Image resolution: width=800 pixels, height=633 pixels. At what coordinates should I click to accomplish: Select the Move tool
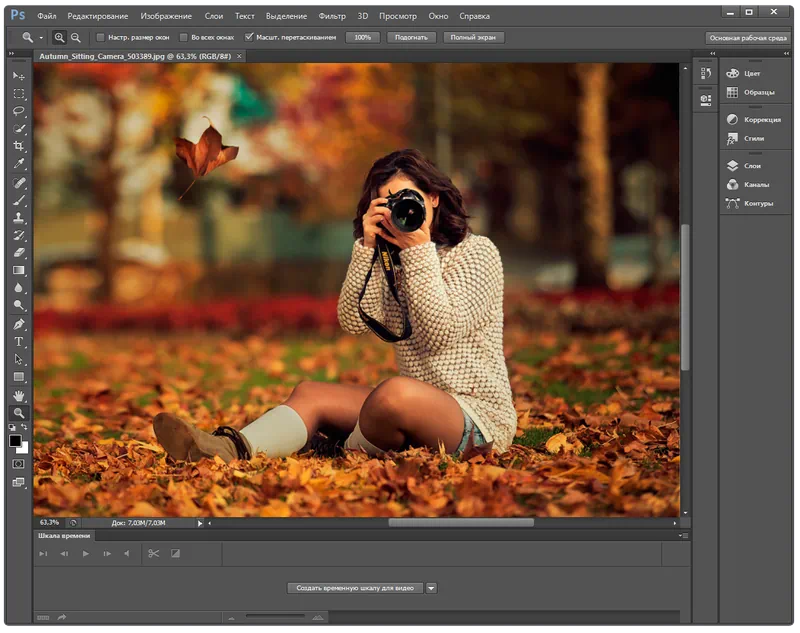coord(18,76)
